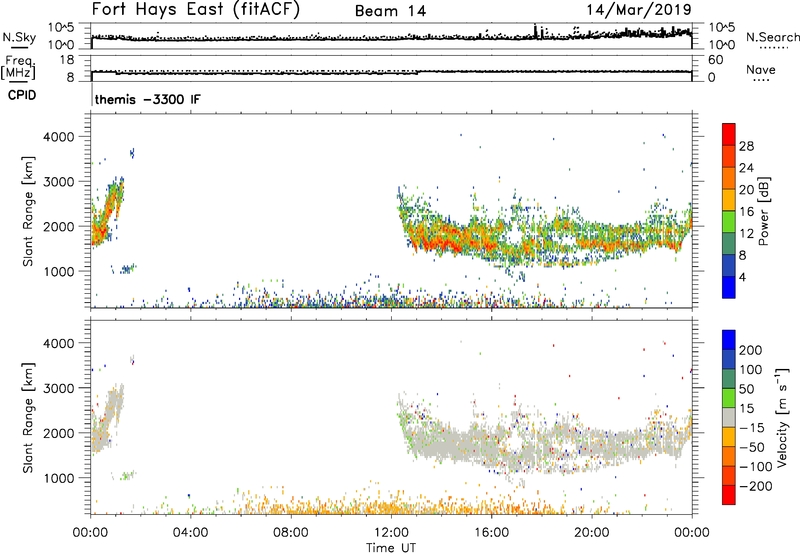Pick the gray velocity segment between 15 and -15
Viewport: 800px width, 554px height.
[729, 417]
